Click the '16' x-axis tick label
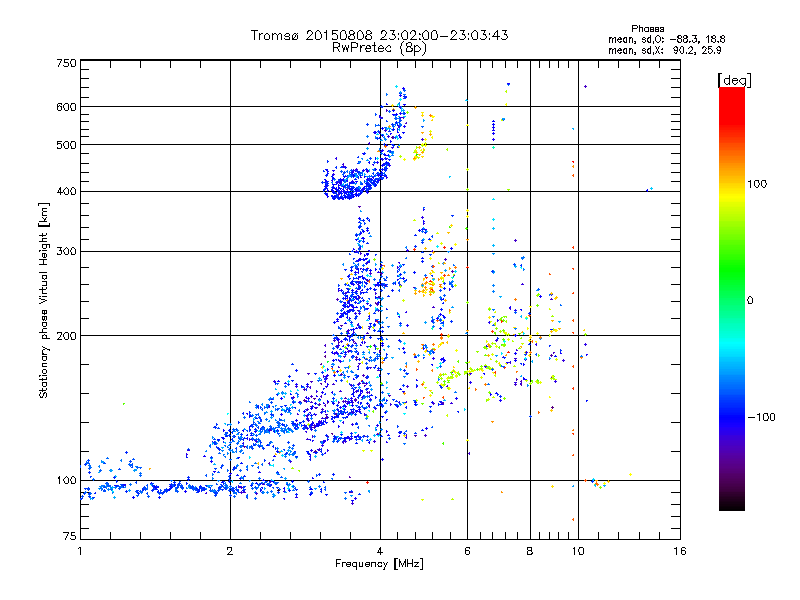 click(x=680, y=551)
